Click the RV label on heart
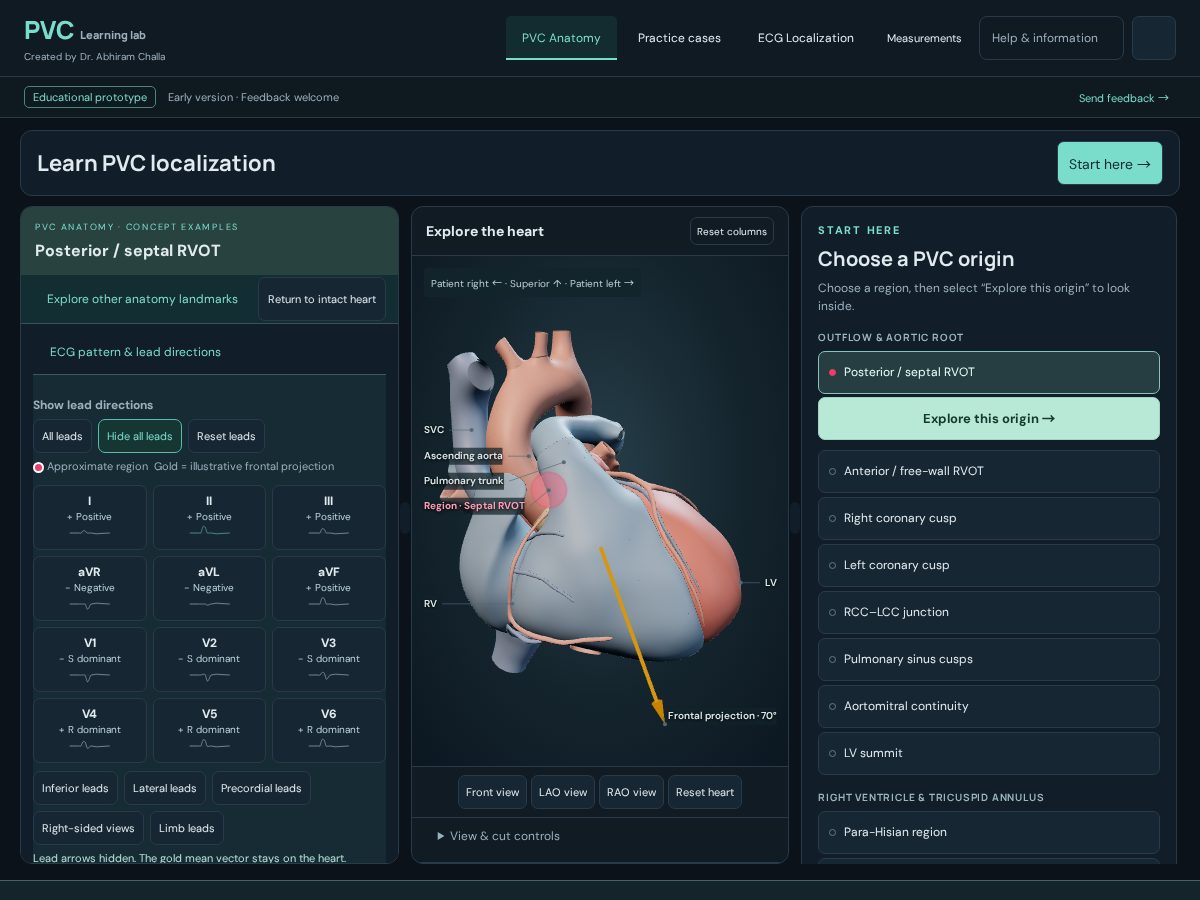 (430, 604)
